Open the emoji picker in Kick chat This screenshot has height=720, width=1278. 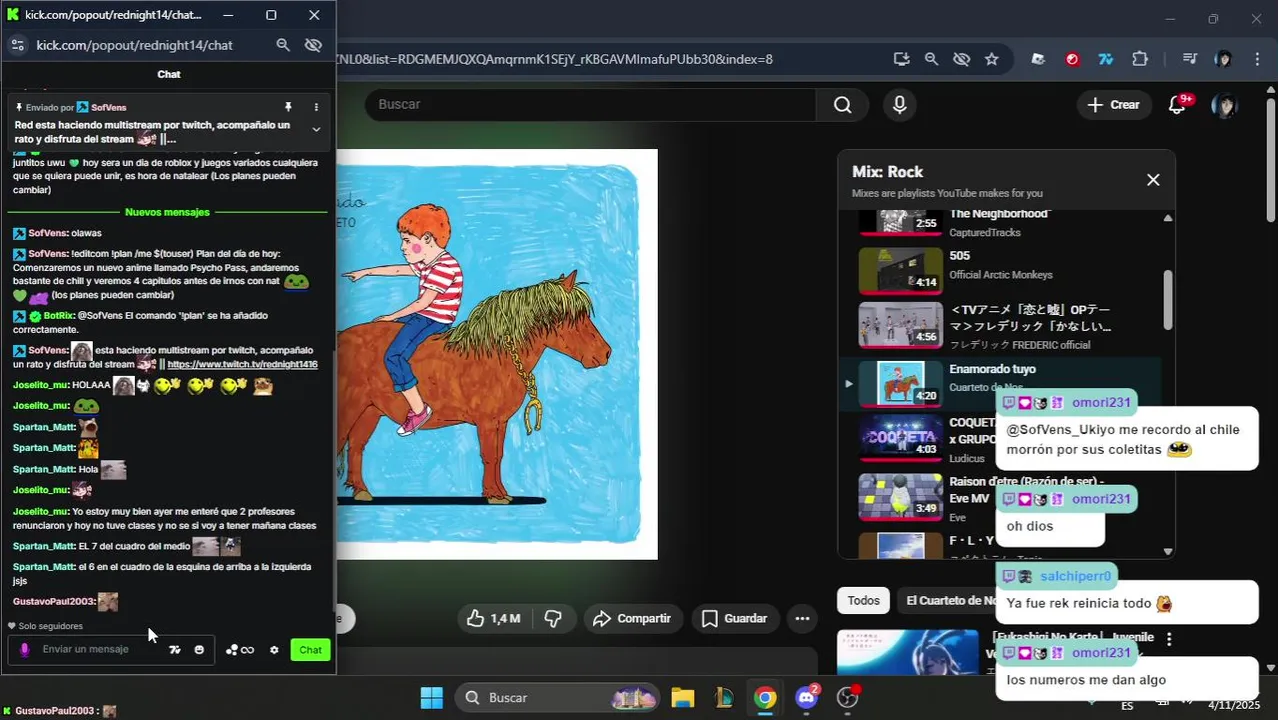tap(199, 650)
